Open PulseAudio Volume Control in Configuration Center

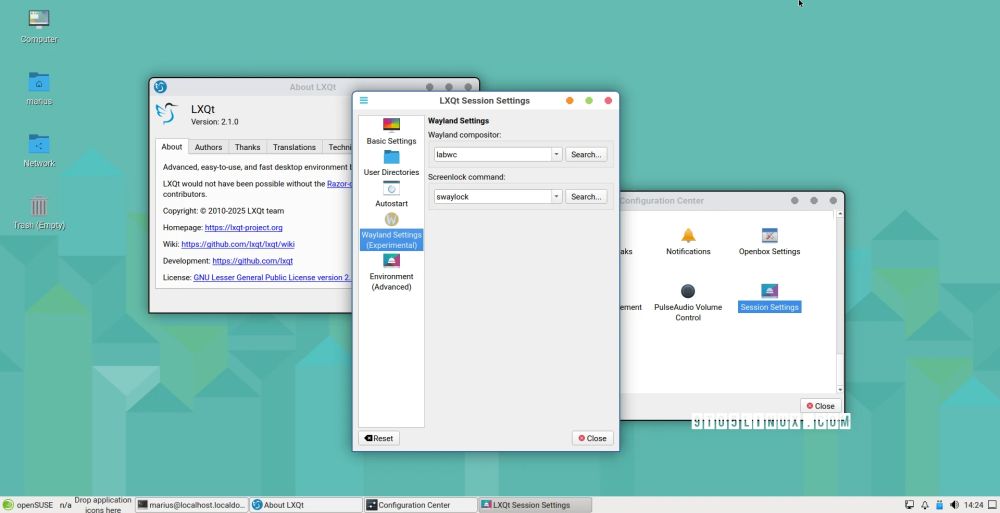688,302
